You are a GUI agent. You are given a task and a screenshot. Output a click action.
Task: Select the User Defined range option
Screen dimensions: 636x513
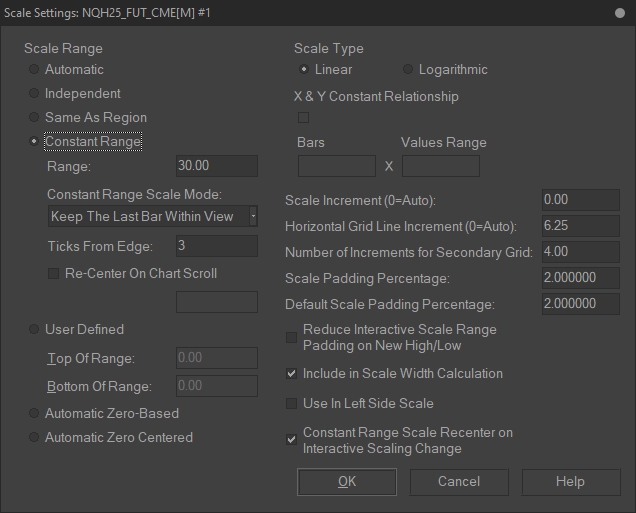click(35, 330)
